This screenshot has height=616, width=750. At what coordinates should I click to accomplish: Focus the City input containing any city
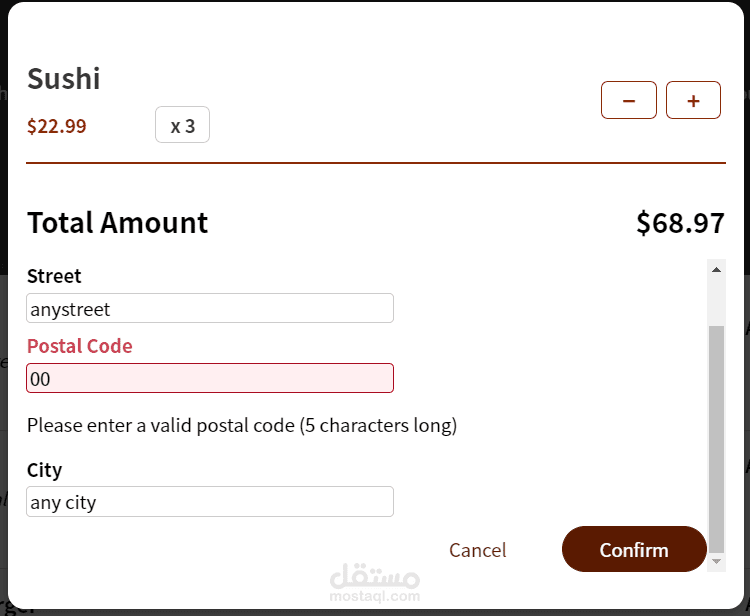pos(210,501)
